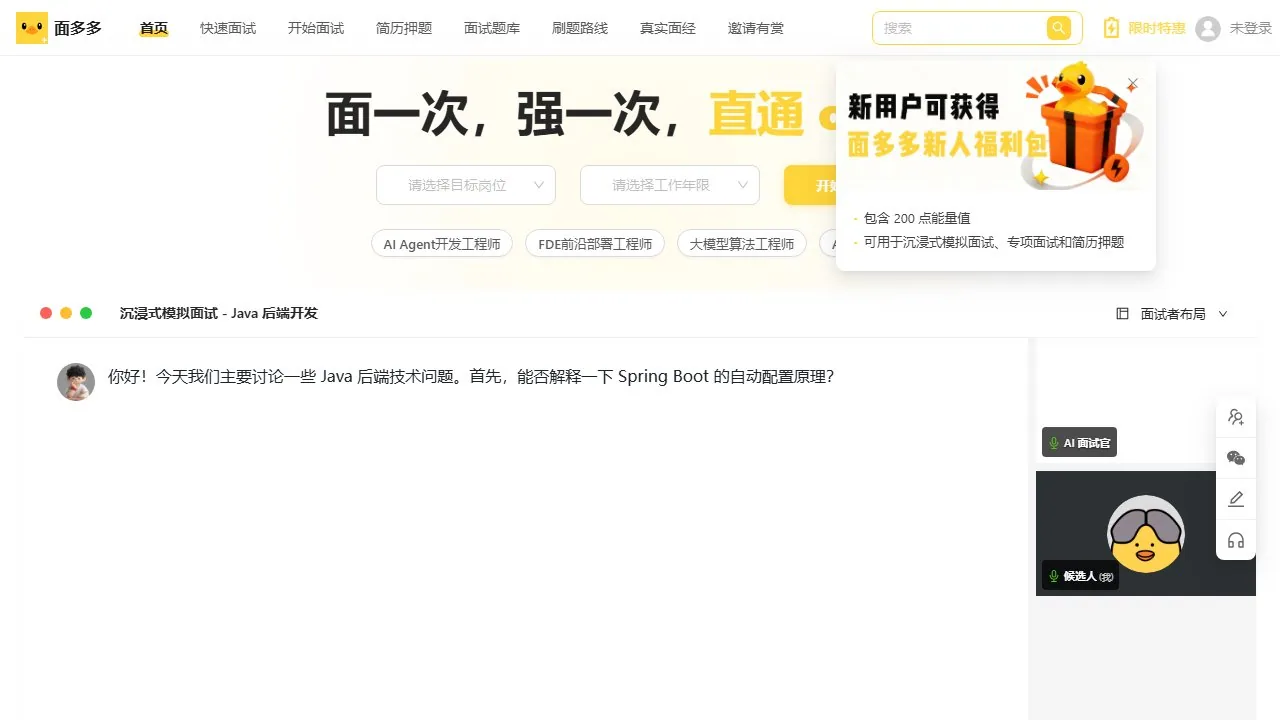Open the 请选择目标岗位 dropdown
Screen dimensions: 1280x720
466,185
